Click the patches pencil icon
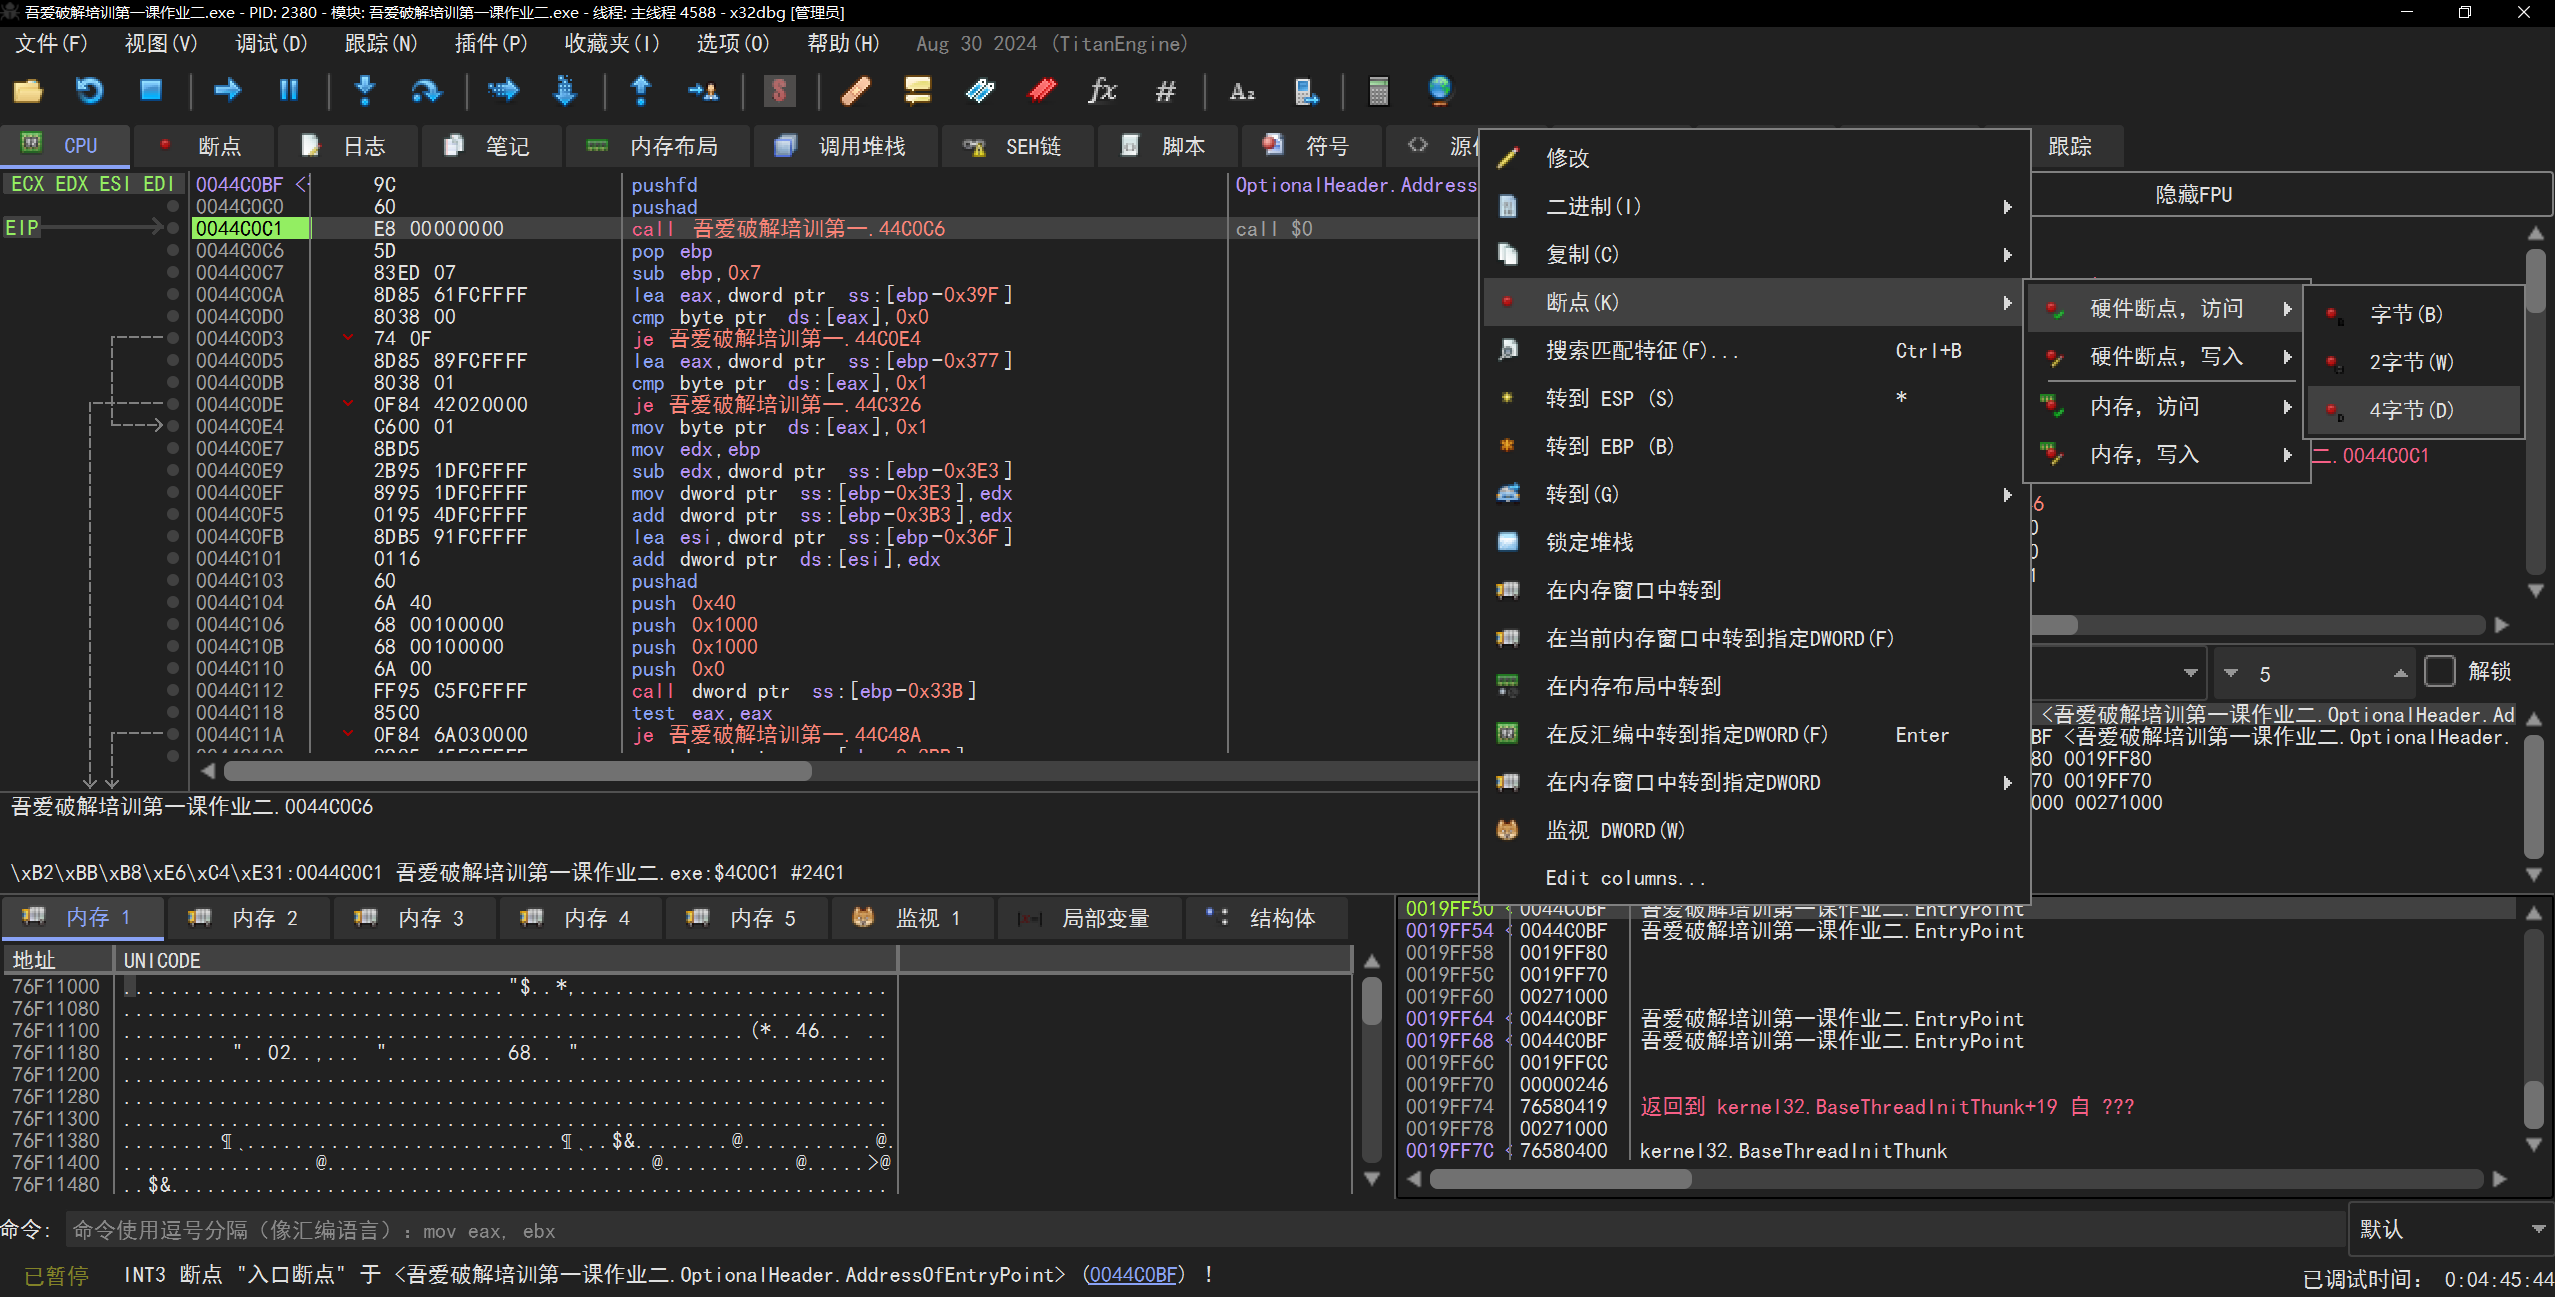This screenshot has width=2555, height=1297. 856,91
